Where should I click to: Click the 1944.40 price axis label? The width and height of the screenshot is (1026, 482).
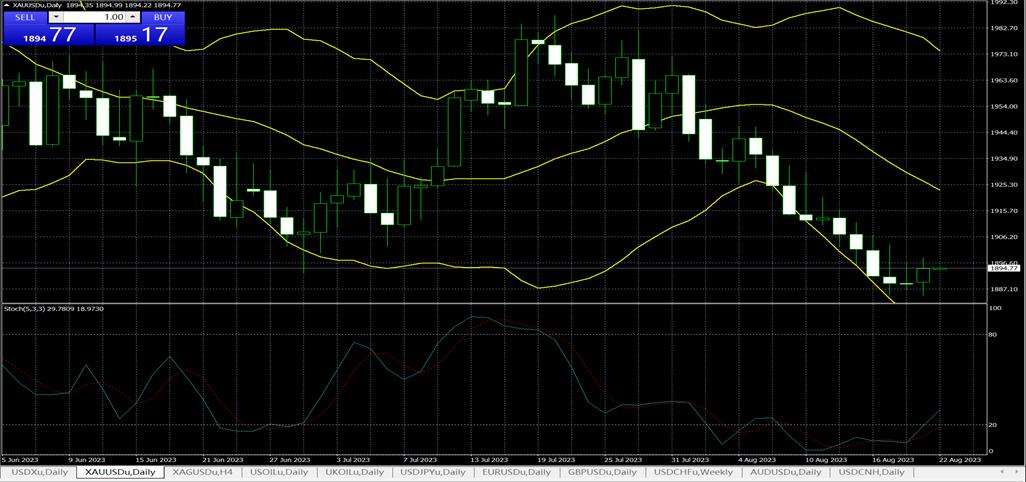click(x=1002, y=133)
